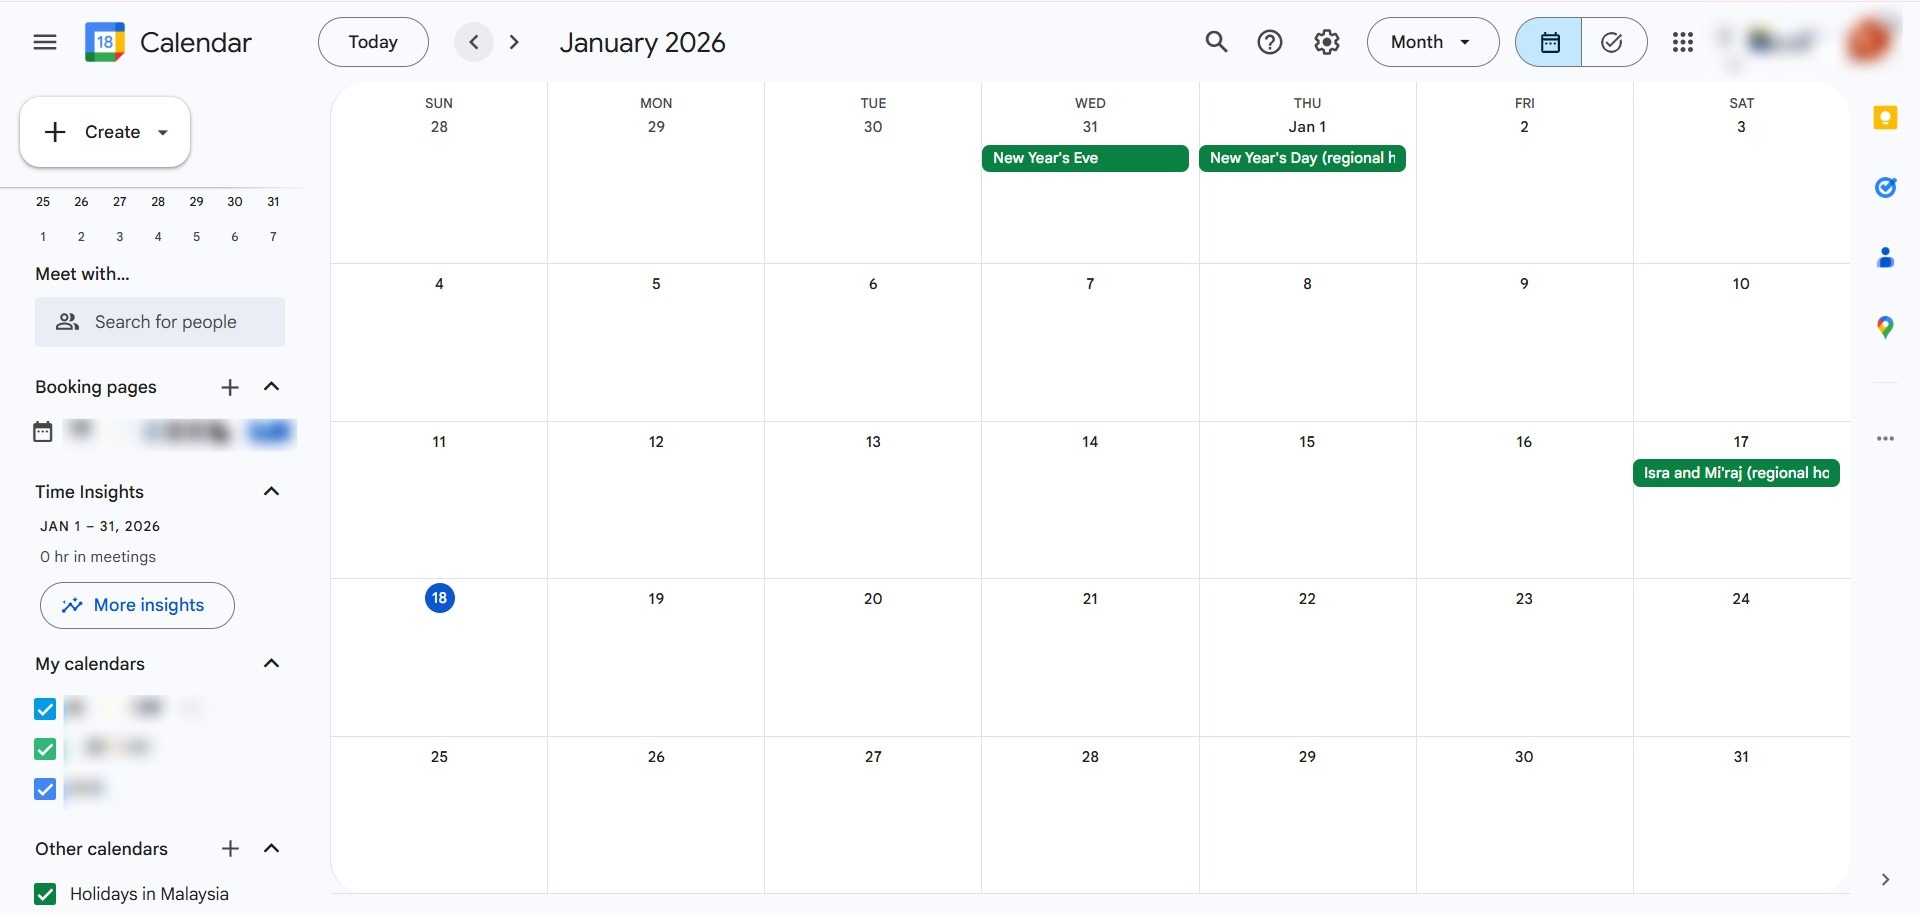Switch to Tasks view tab
This screenshot has height=913, width=1920.
coord(1613,42)
